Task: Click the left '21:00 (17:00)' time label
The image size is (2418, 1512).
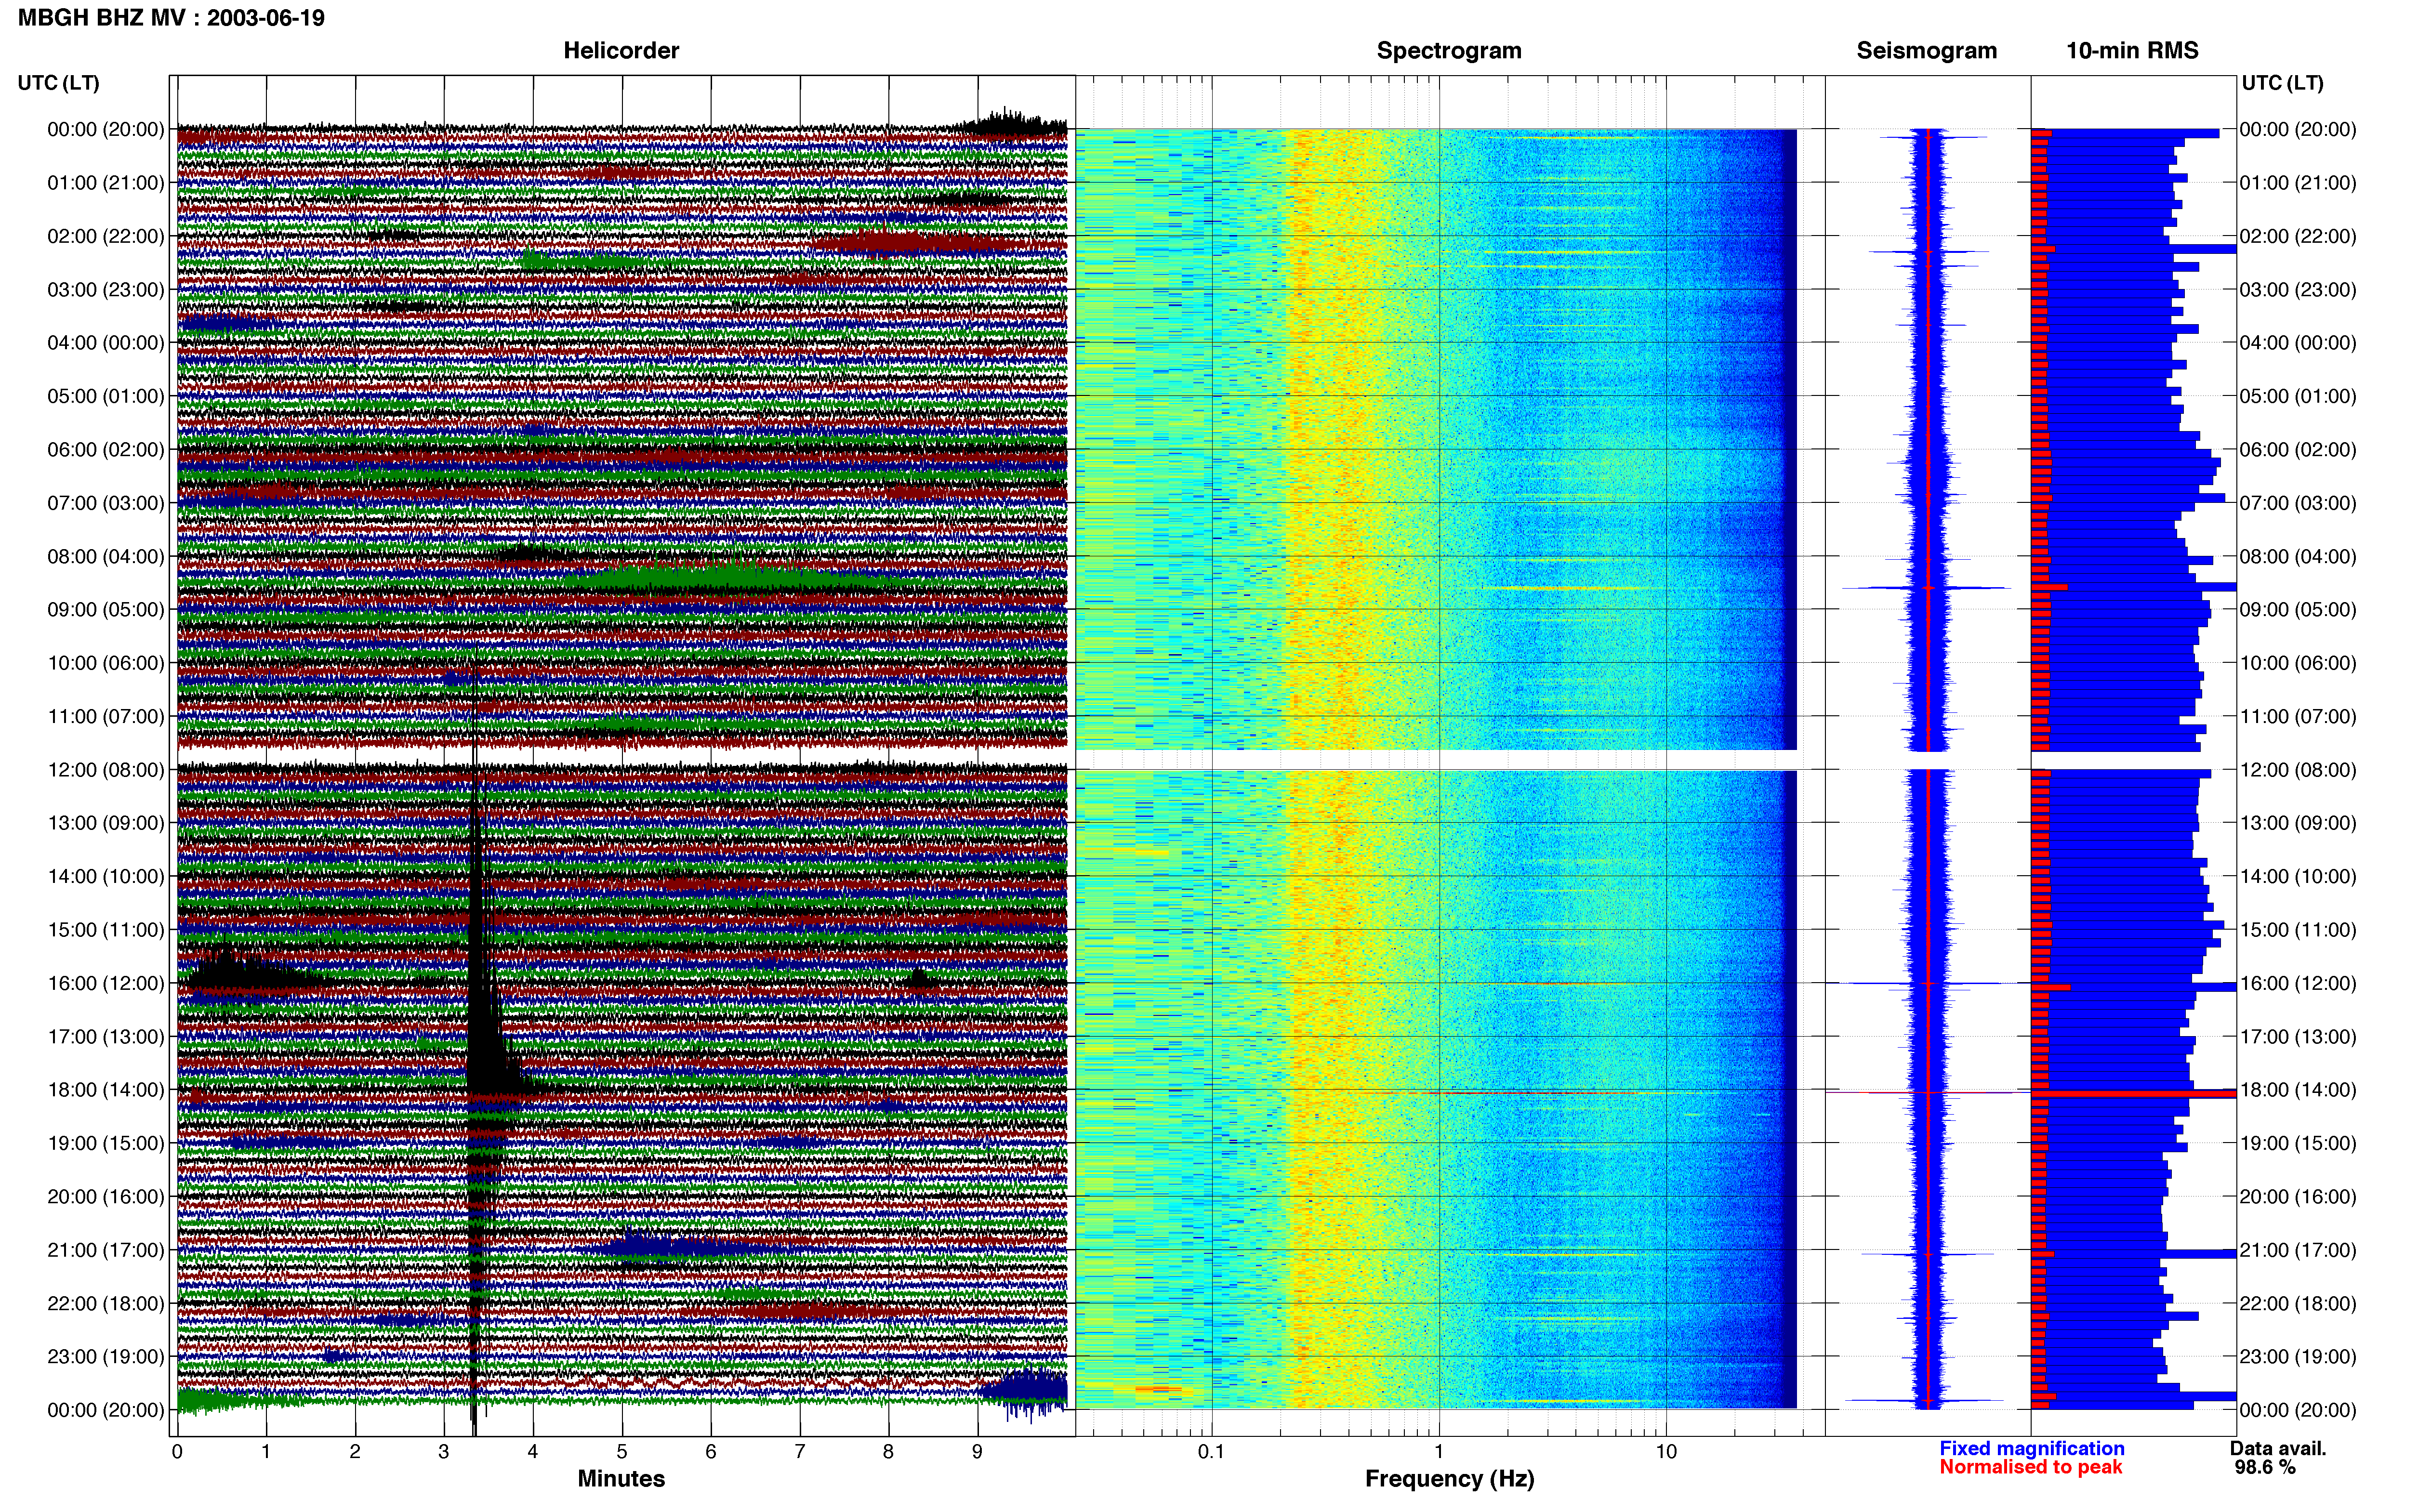Action: 106,1250
